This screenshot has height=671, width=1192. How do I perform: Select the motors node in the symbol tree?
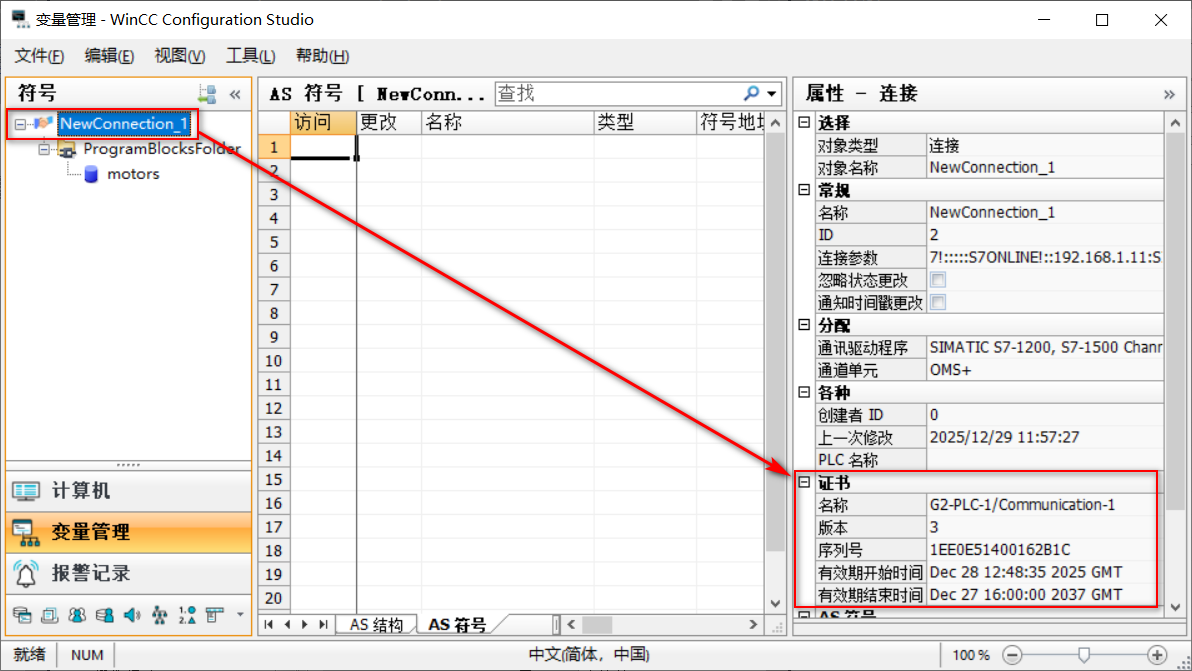point(133,173)
